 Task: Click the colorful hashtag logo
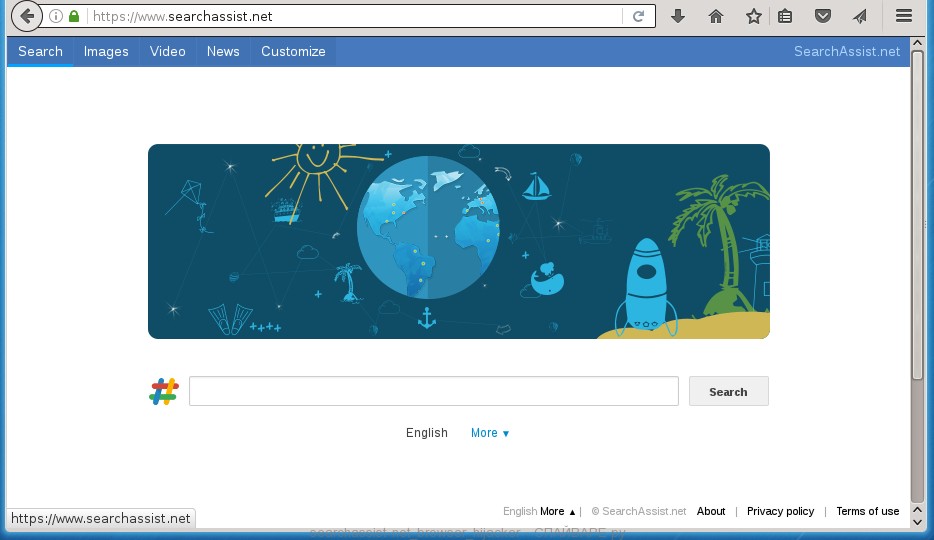pyautogui.click(x=163, y=391)
